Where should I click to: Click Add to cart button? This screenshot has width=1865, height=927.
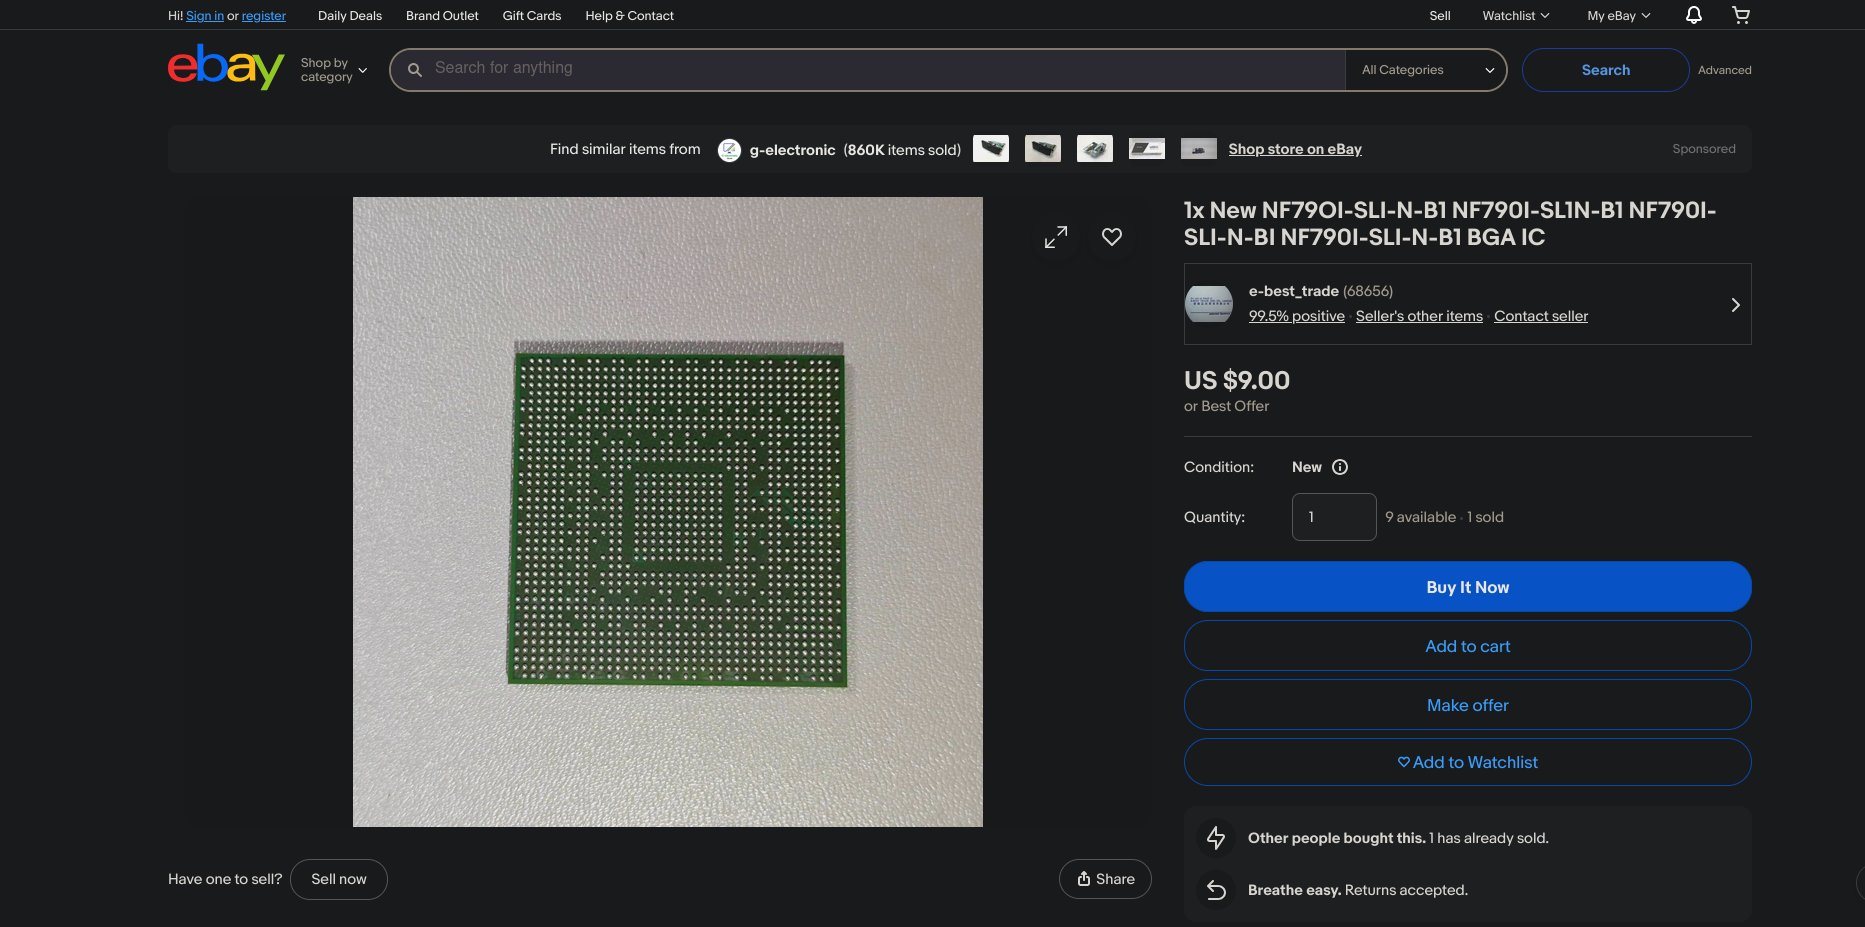(1467, 646)
